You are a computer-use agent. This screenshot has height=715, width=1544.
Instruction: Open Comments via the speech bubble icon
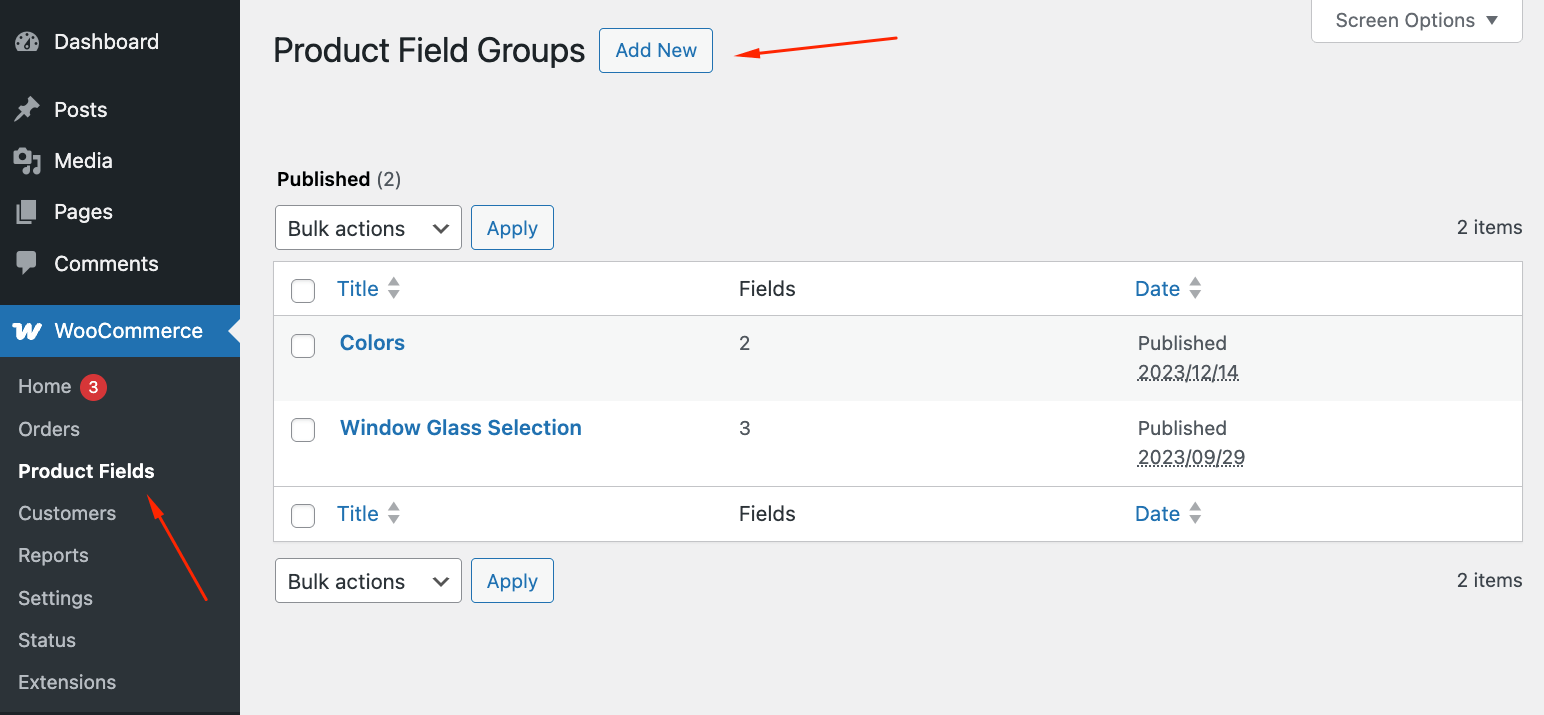25,263
